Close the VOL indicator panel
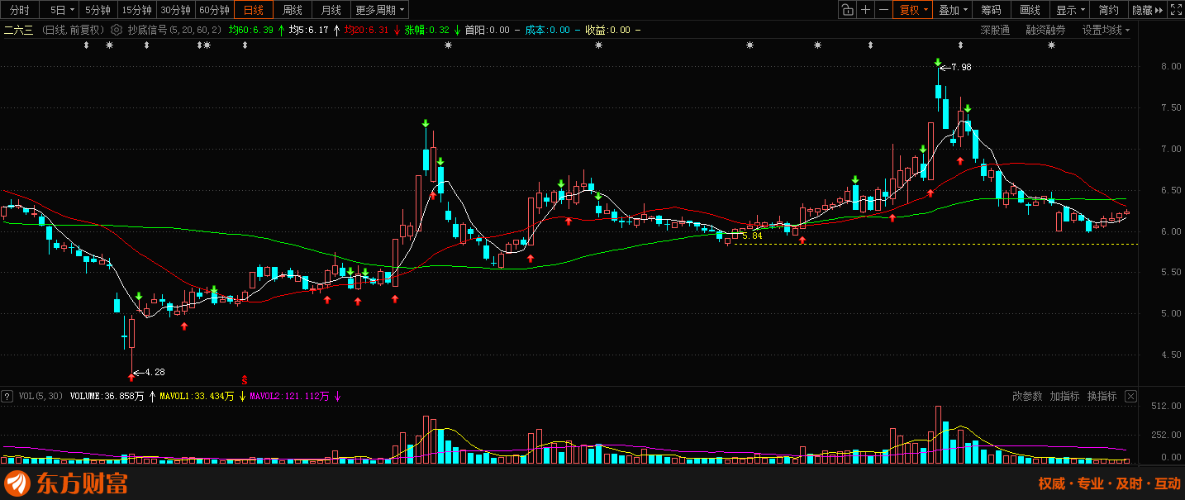This screenshot has height=500, width=1185. click(x=1131, y=396)
